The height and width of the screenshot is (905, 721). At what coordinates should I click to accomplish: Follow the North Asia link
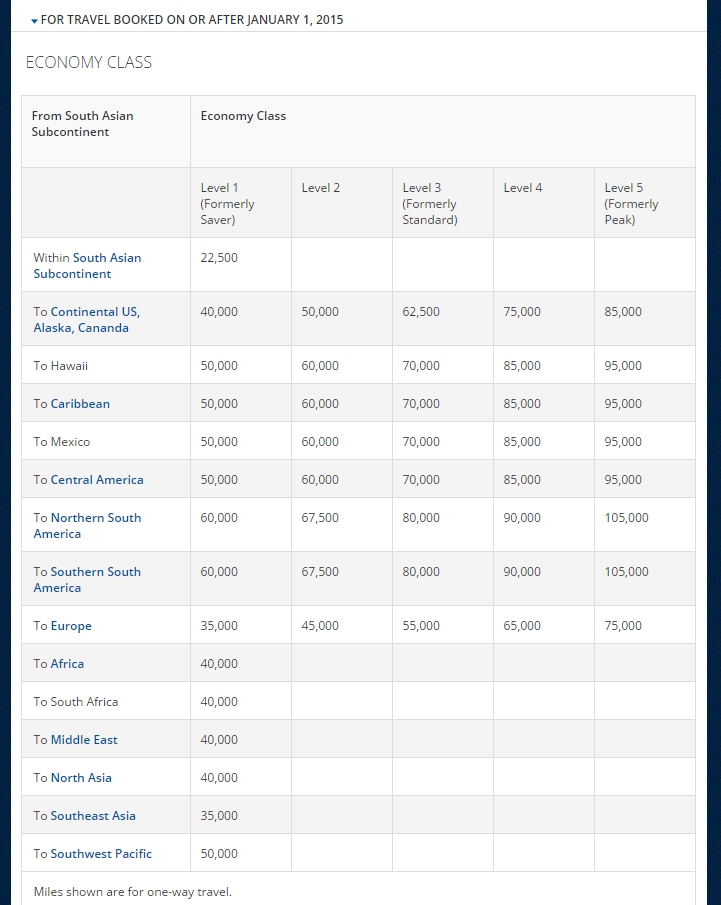[81, 777]
